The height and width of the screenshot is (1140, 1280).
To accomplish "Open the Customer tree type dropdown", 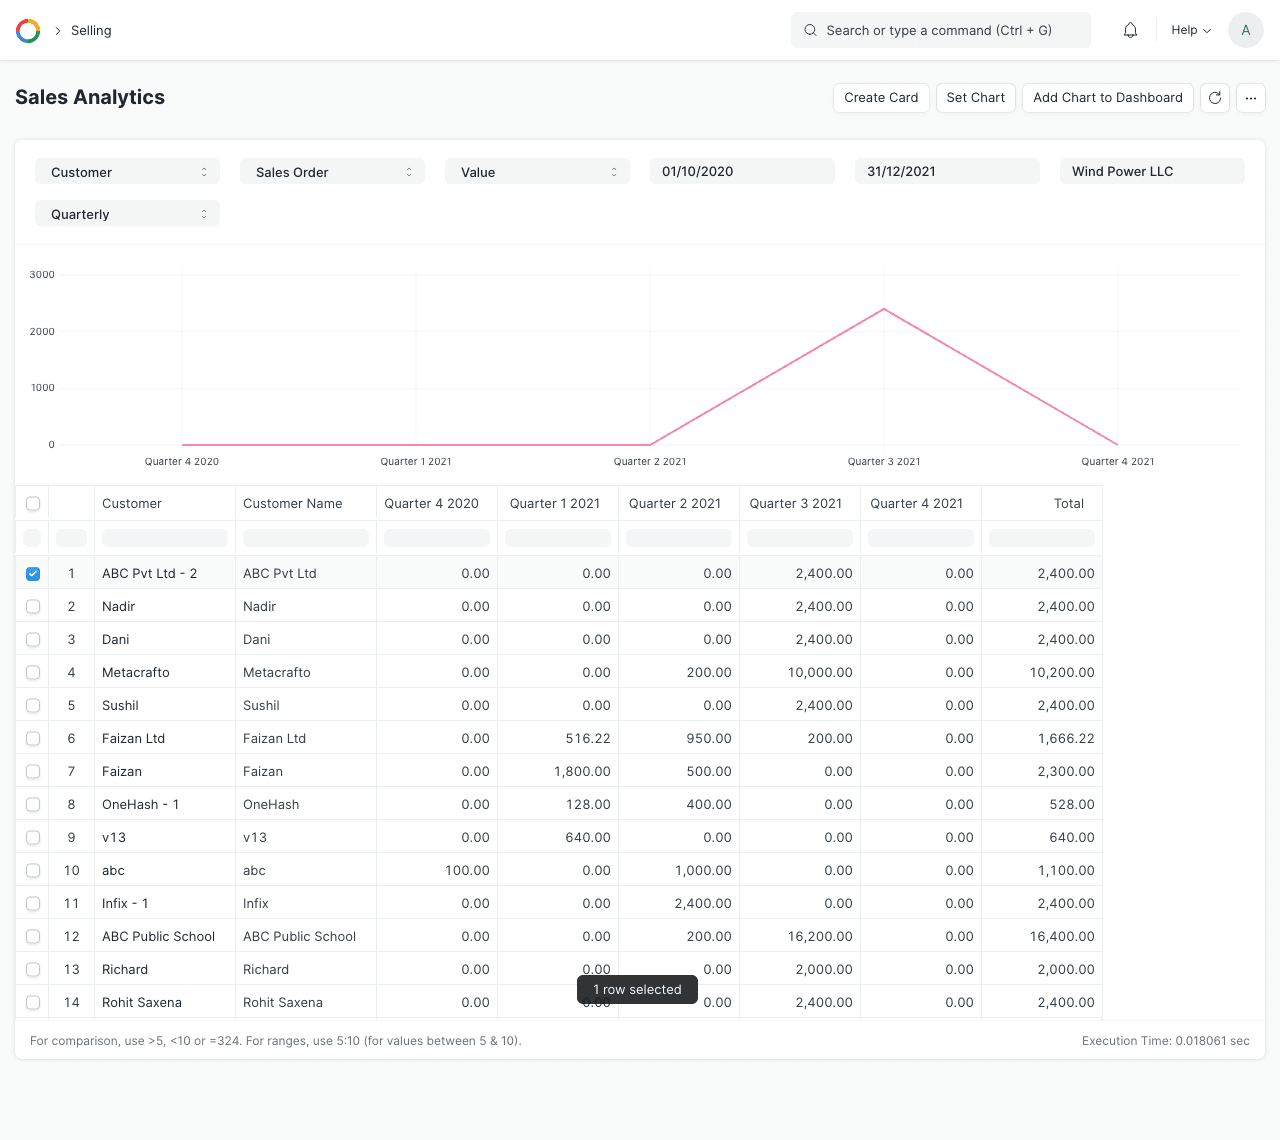I will [128, 172].
